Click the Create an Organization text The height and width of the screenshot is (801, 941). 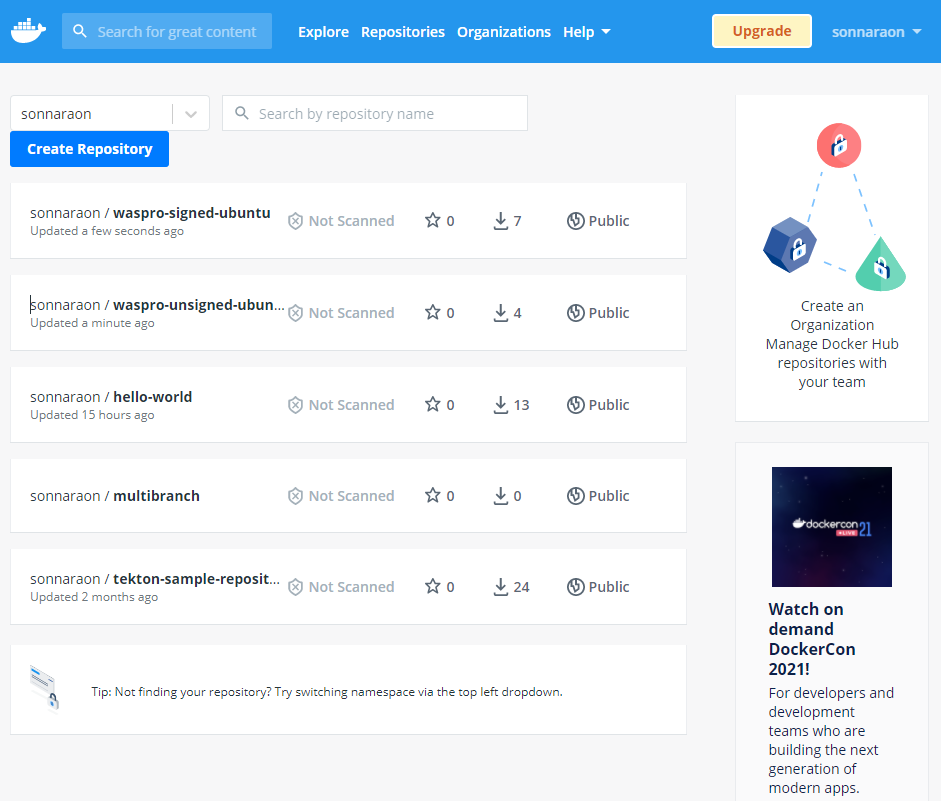pos(832,315)
